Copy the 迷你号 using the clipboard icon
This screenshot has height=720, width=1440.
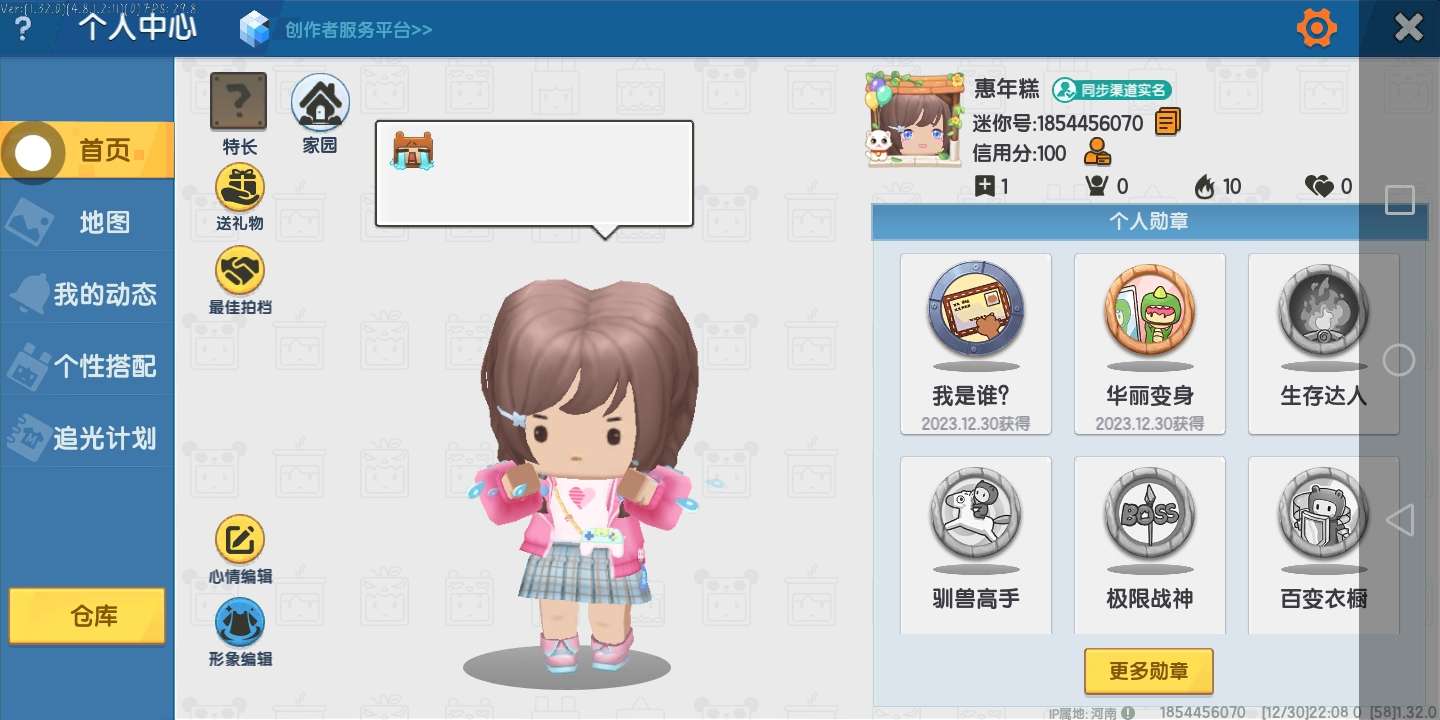point(1167,123)
